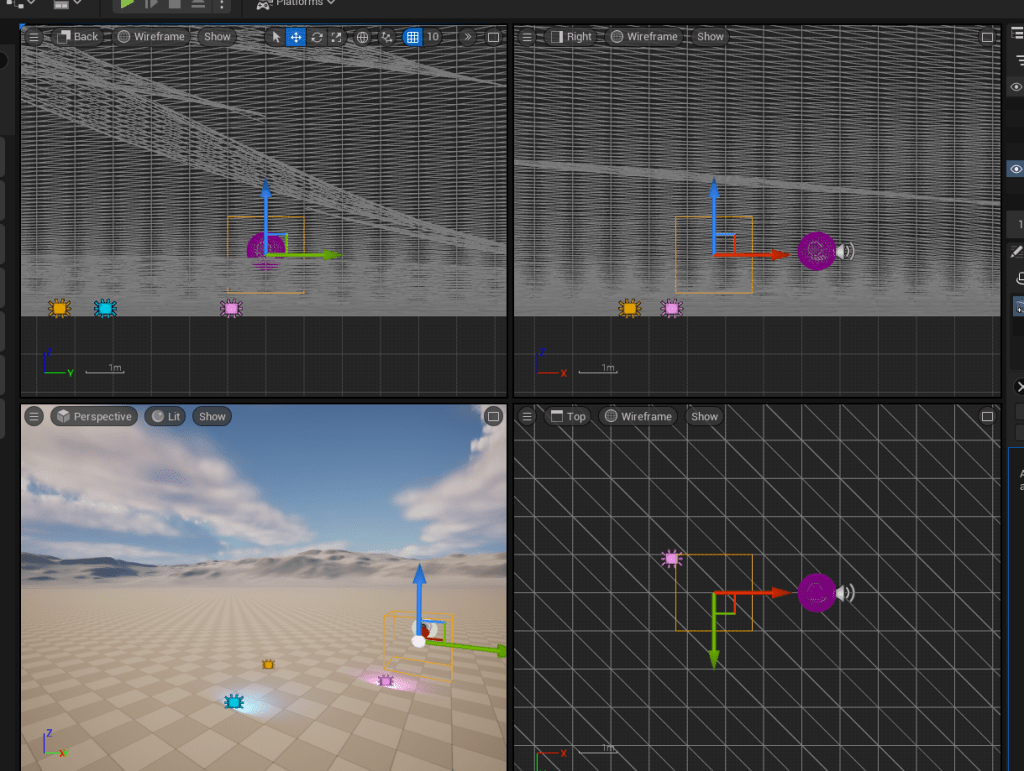1024x771 pixels.
Task: Open the Perspective viewport type menu
Action: click(x=94, y=417)
